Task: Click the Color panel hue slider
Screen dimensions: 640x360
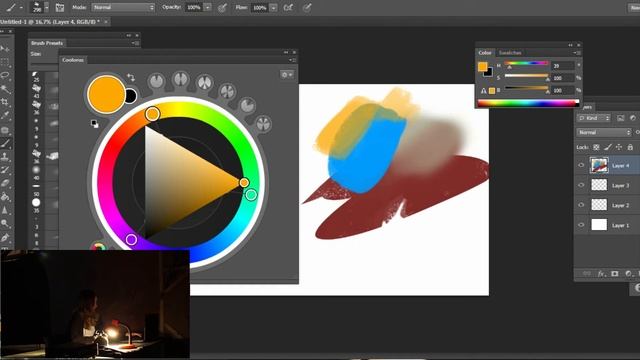Action: click(x=526, y=63)
